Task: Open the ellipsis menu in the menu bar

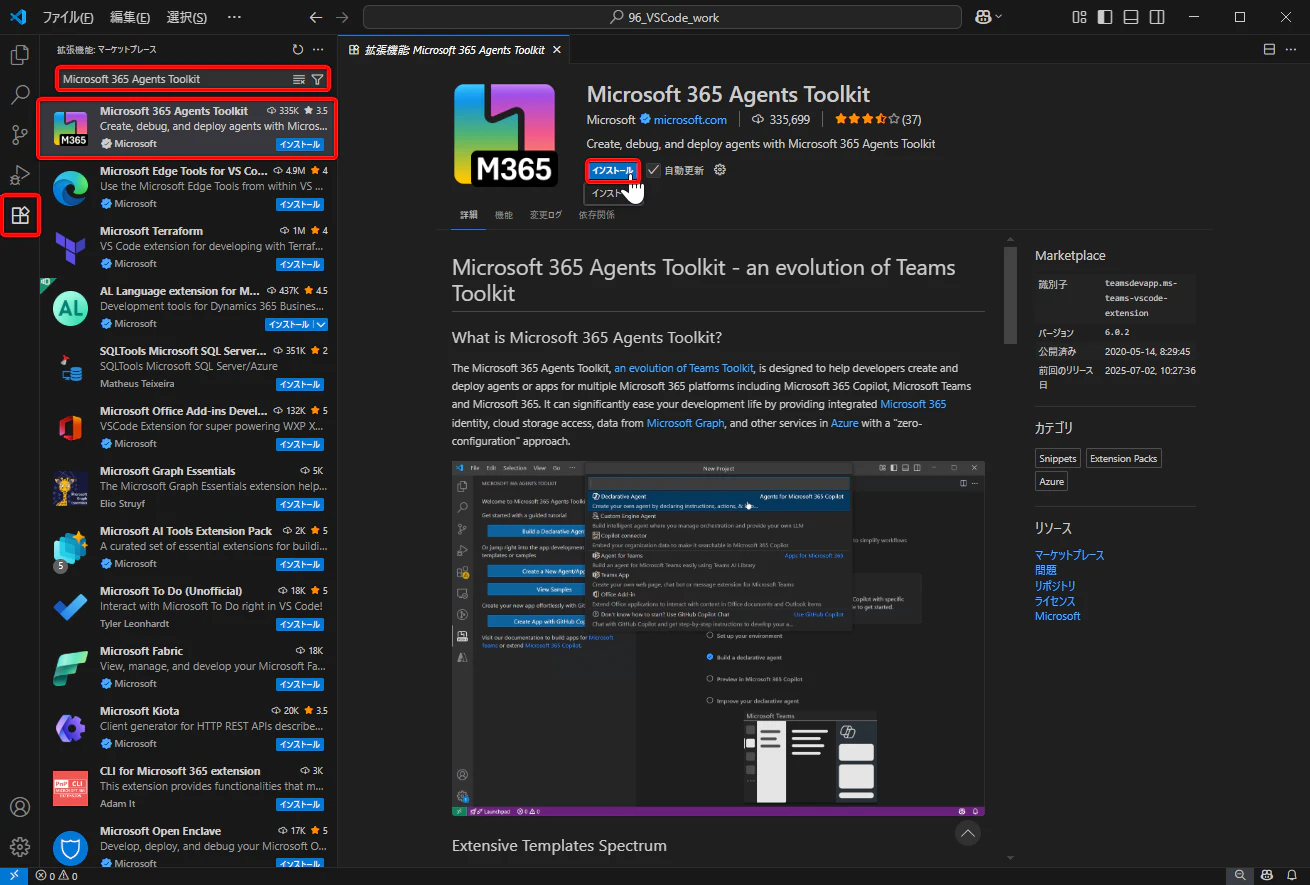Action: pyautogui.click(x=234, y=17)
